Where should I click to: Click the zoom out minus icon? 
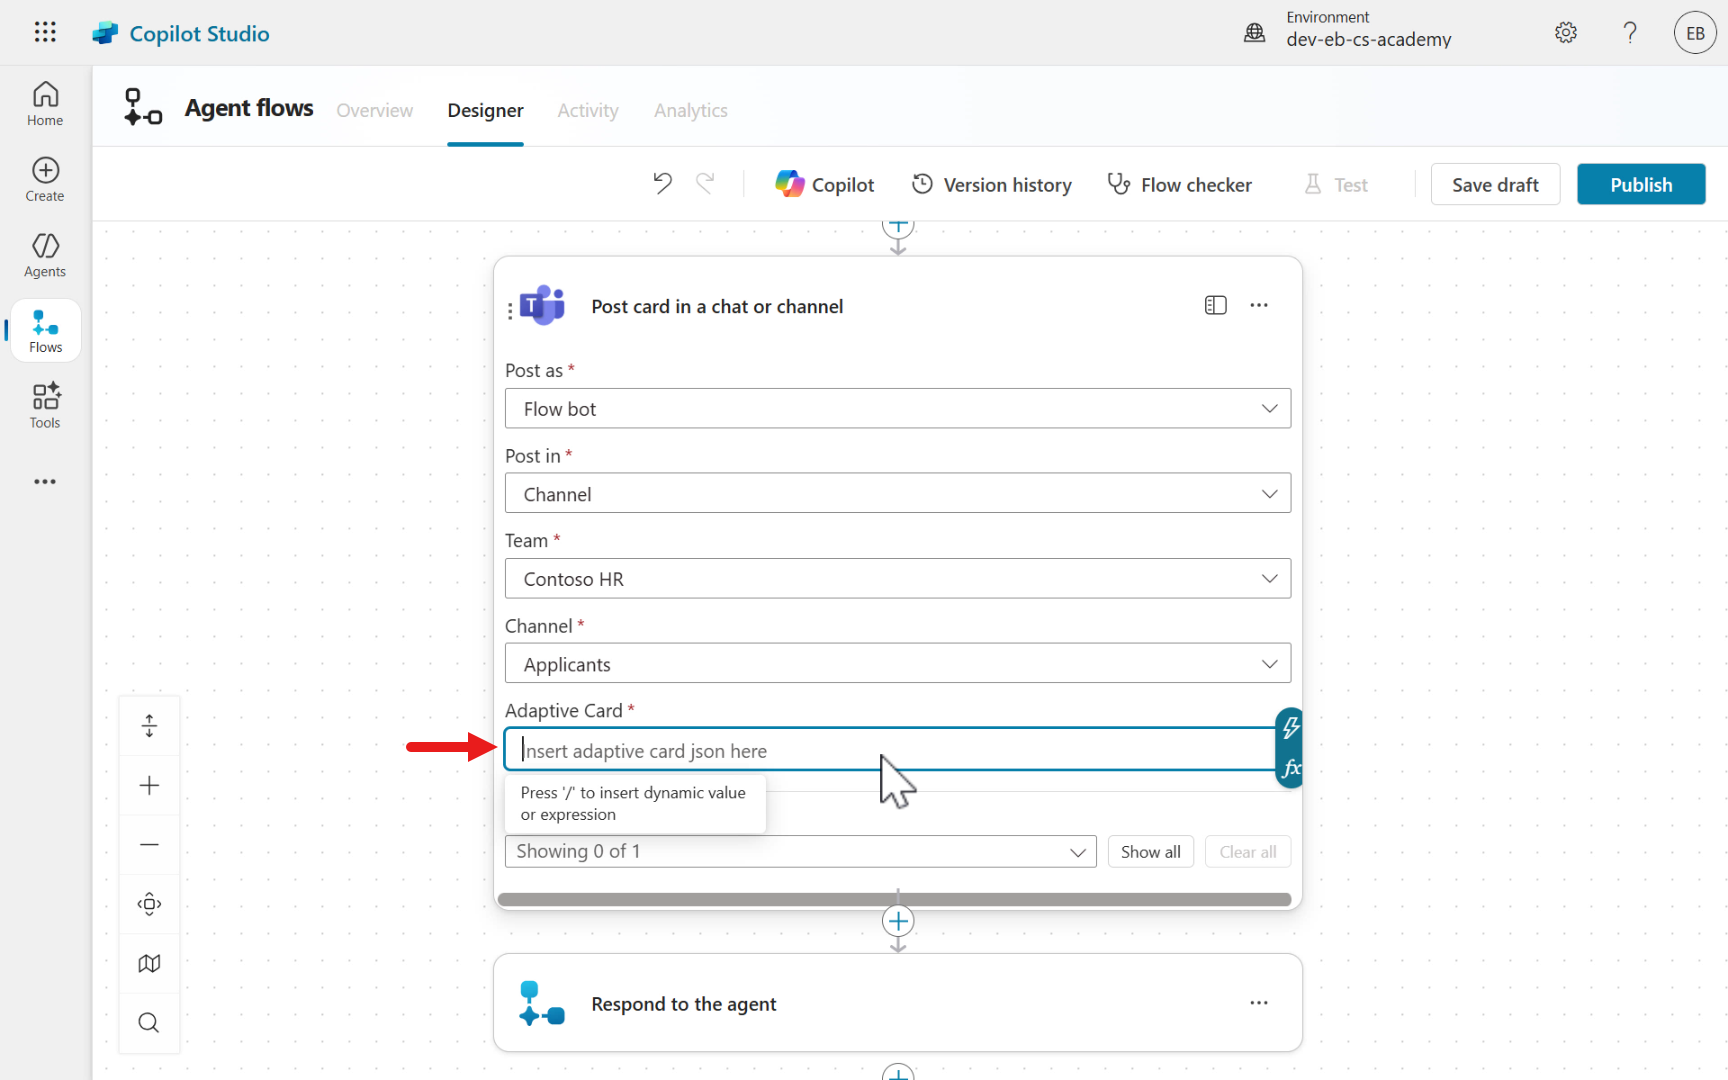[149, 845]
